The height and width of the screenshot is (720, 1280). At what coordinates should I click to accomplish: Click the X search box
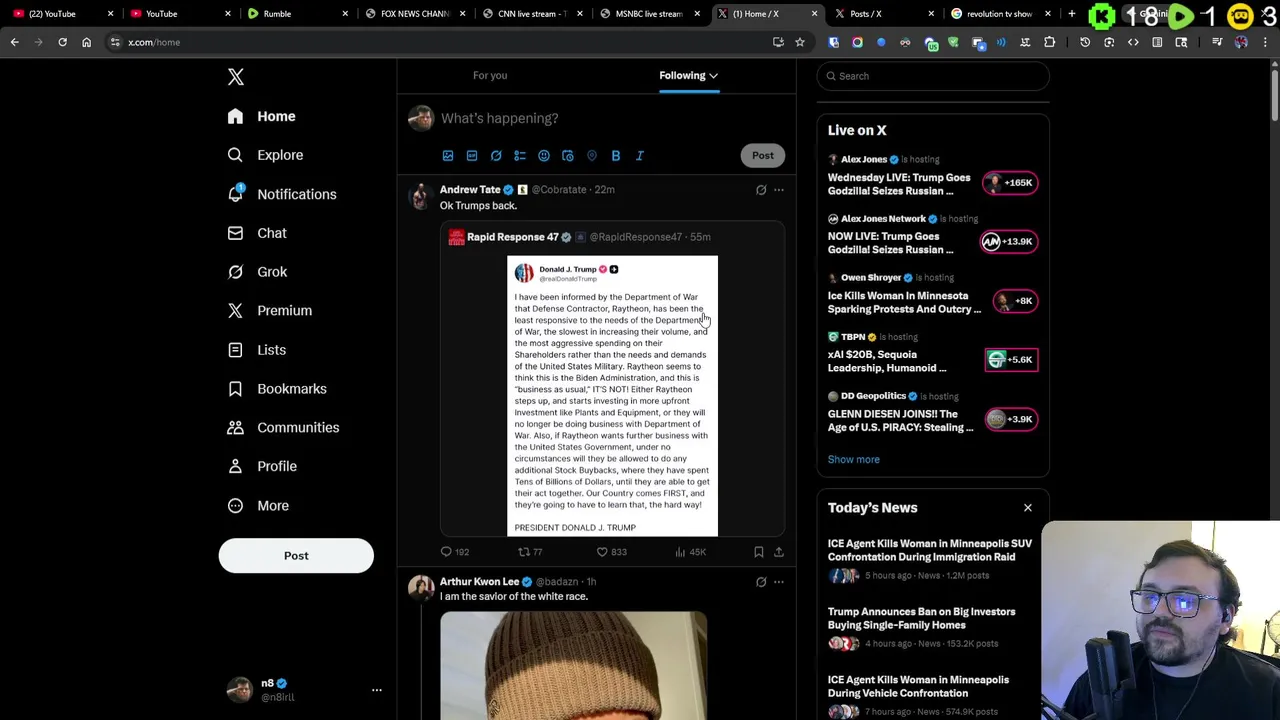tap(933, 76)
